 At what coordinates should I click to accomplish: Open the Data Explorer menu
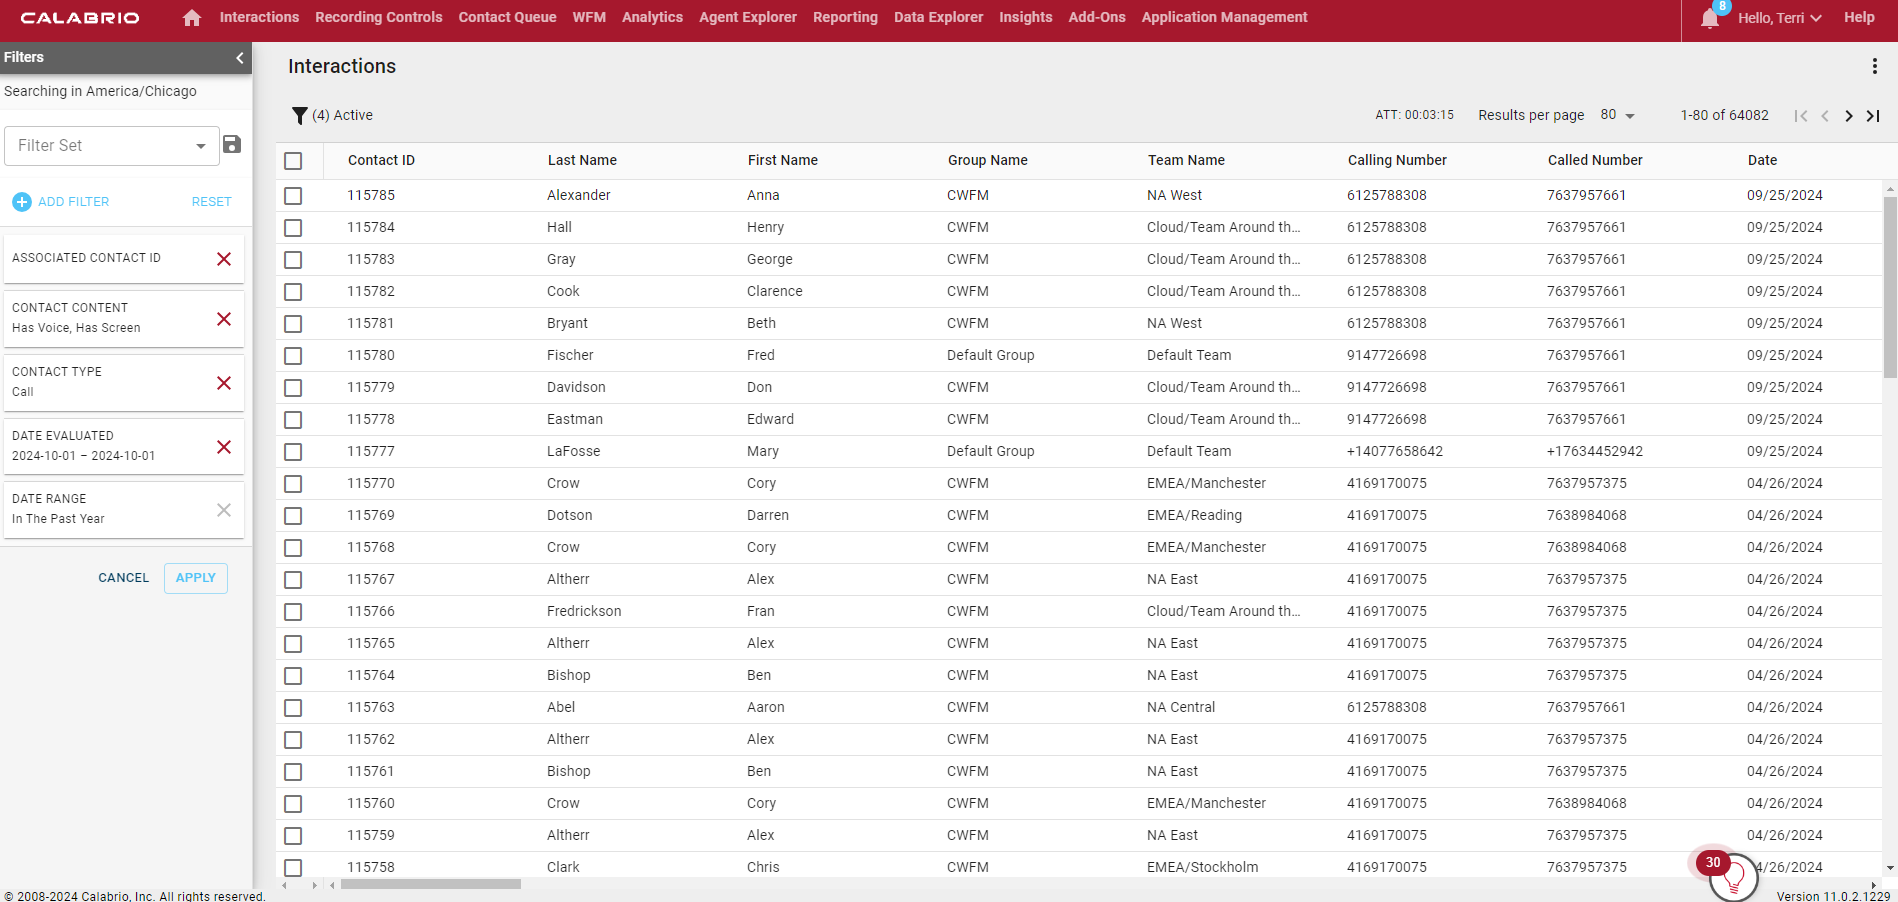pos(938,17)
